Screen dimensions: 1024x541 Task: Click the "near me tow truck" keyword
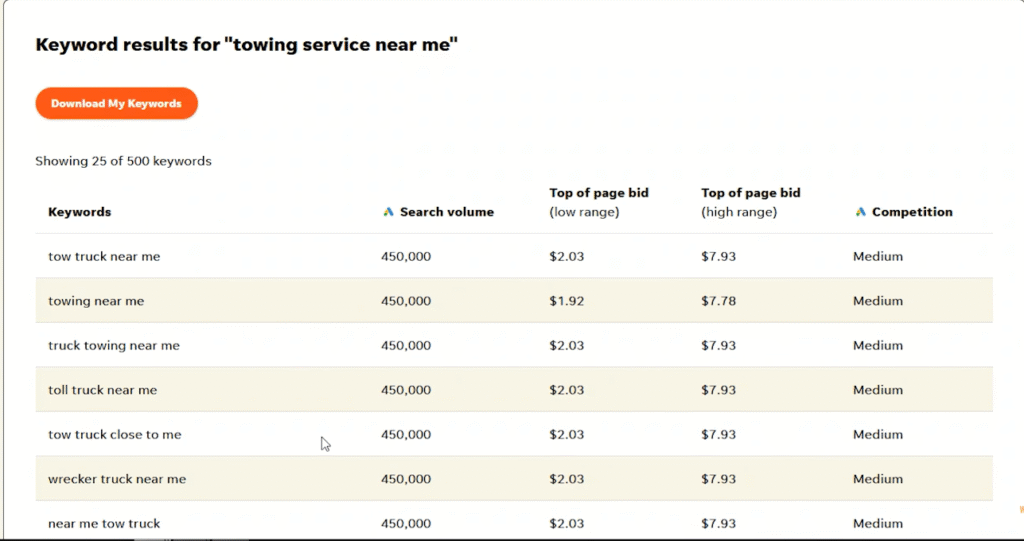(104, 523)
